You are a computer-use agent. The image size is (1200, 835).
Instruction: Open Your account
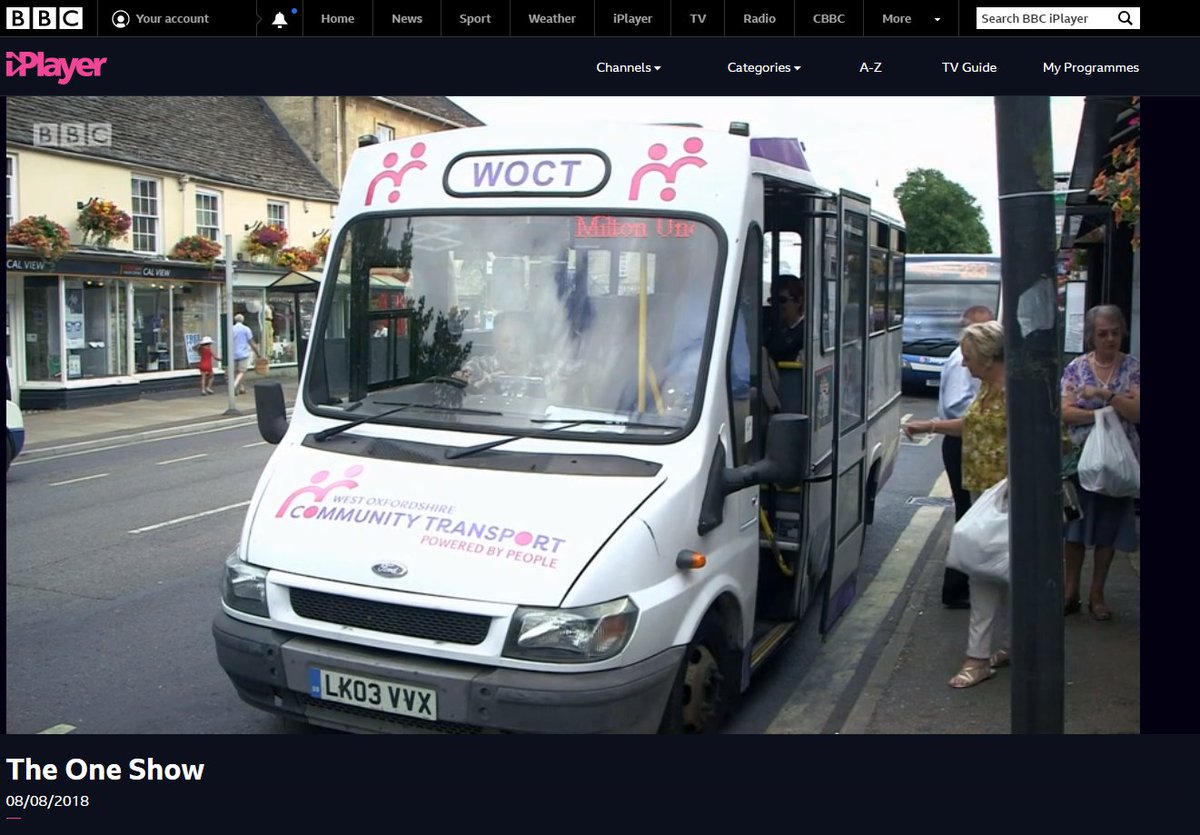tap(161, 19)
